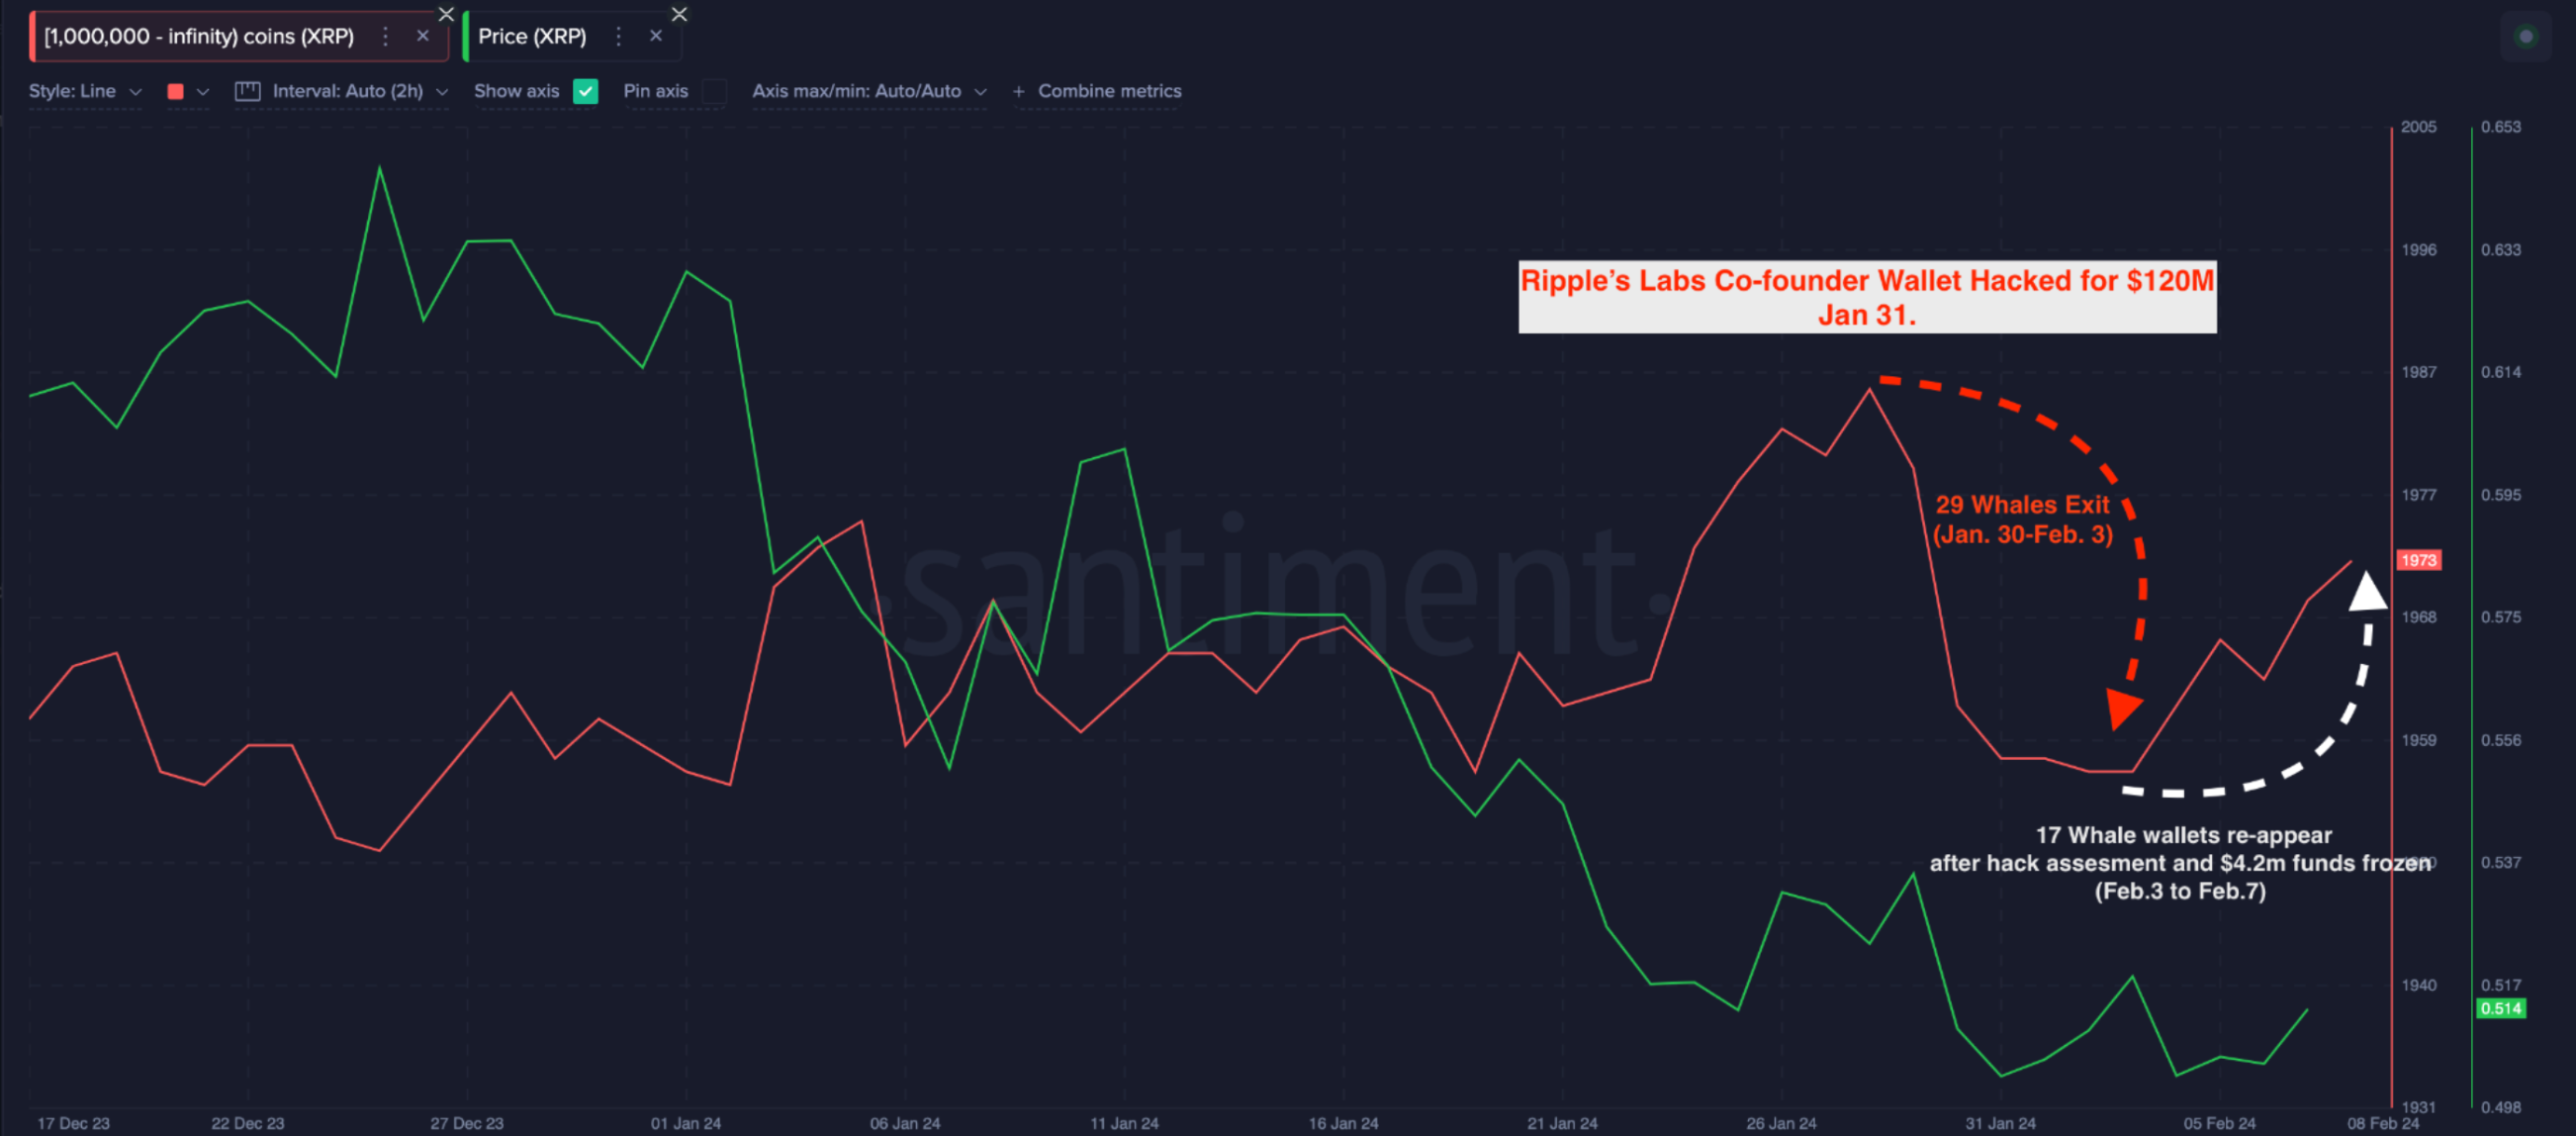
Task: Click the 01 Jan 24 date on x-axis
Action: click(685, 1123)
